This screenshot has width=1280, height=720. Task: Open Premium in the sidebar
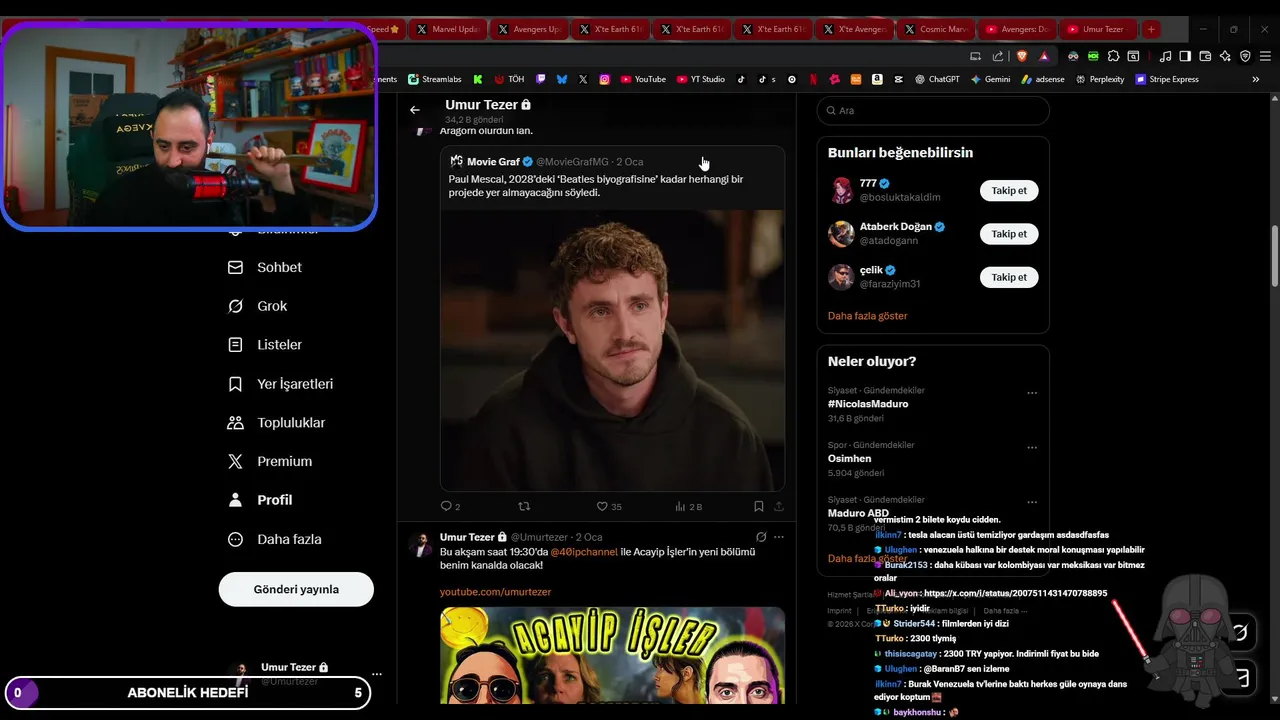[x=270, y=461]
